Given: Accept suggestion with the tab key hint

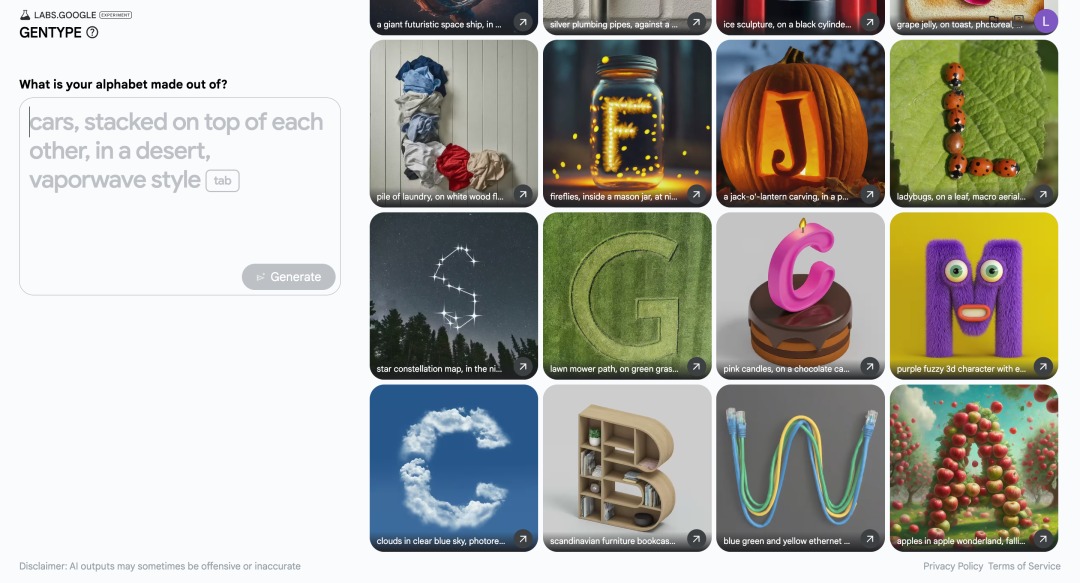Looking at the screenshot, I should pos(222,181).
